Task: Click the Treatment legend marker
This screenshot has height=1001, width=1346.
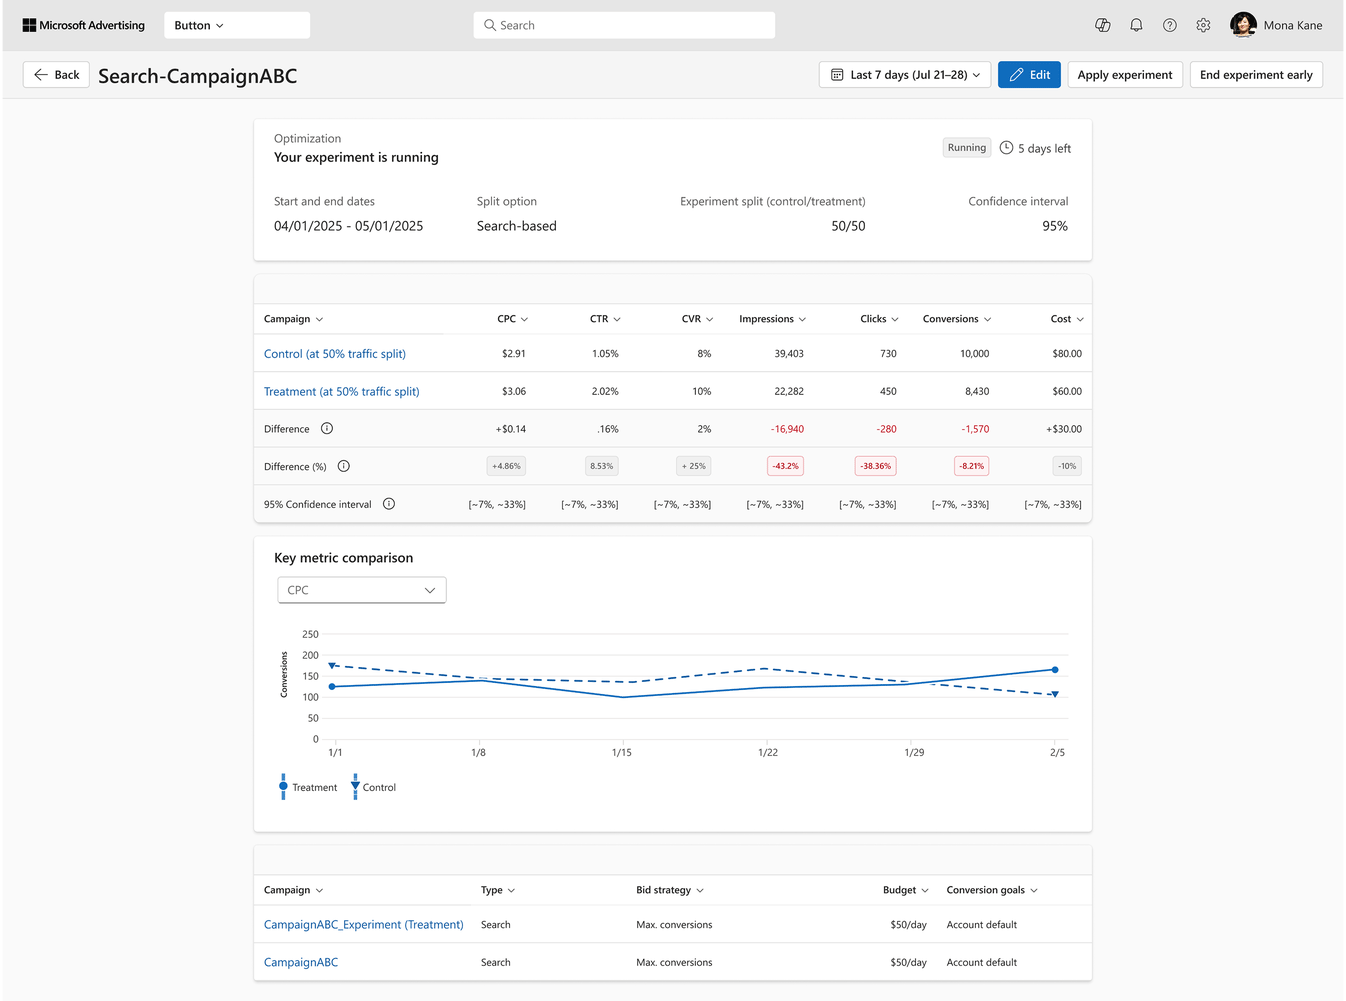Action: coord(283,787)
